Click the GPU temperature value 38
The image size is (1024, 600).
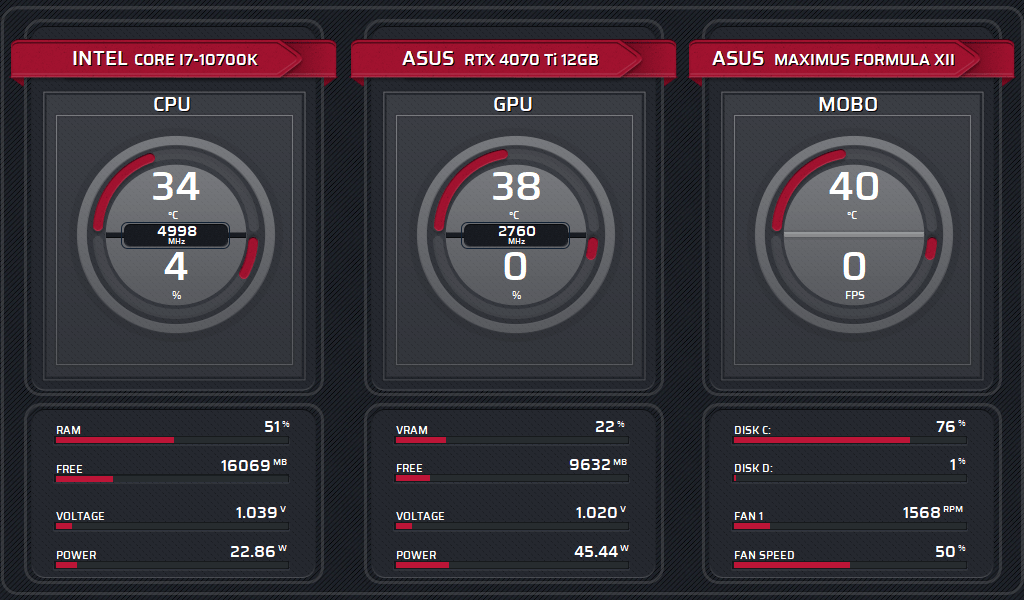(x=516, y=187)
